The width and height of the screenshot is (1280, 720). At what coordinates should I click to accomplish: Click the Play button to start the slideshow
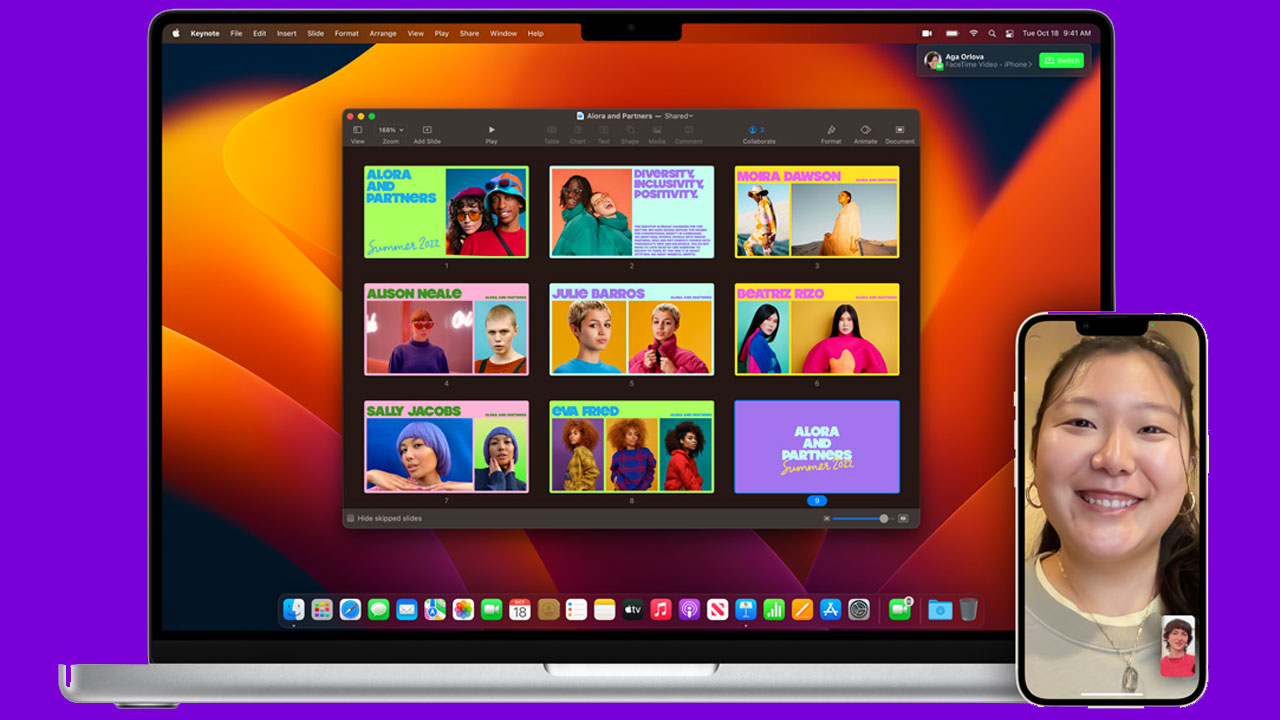pos(491,129)
